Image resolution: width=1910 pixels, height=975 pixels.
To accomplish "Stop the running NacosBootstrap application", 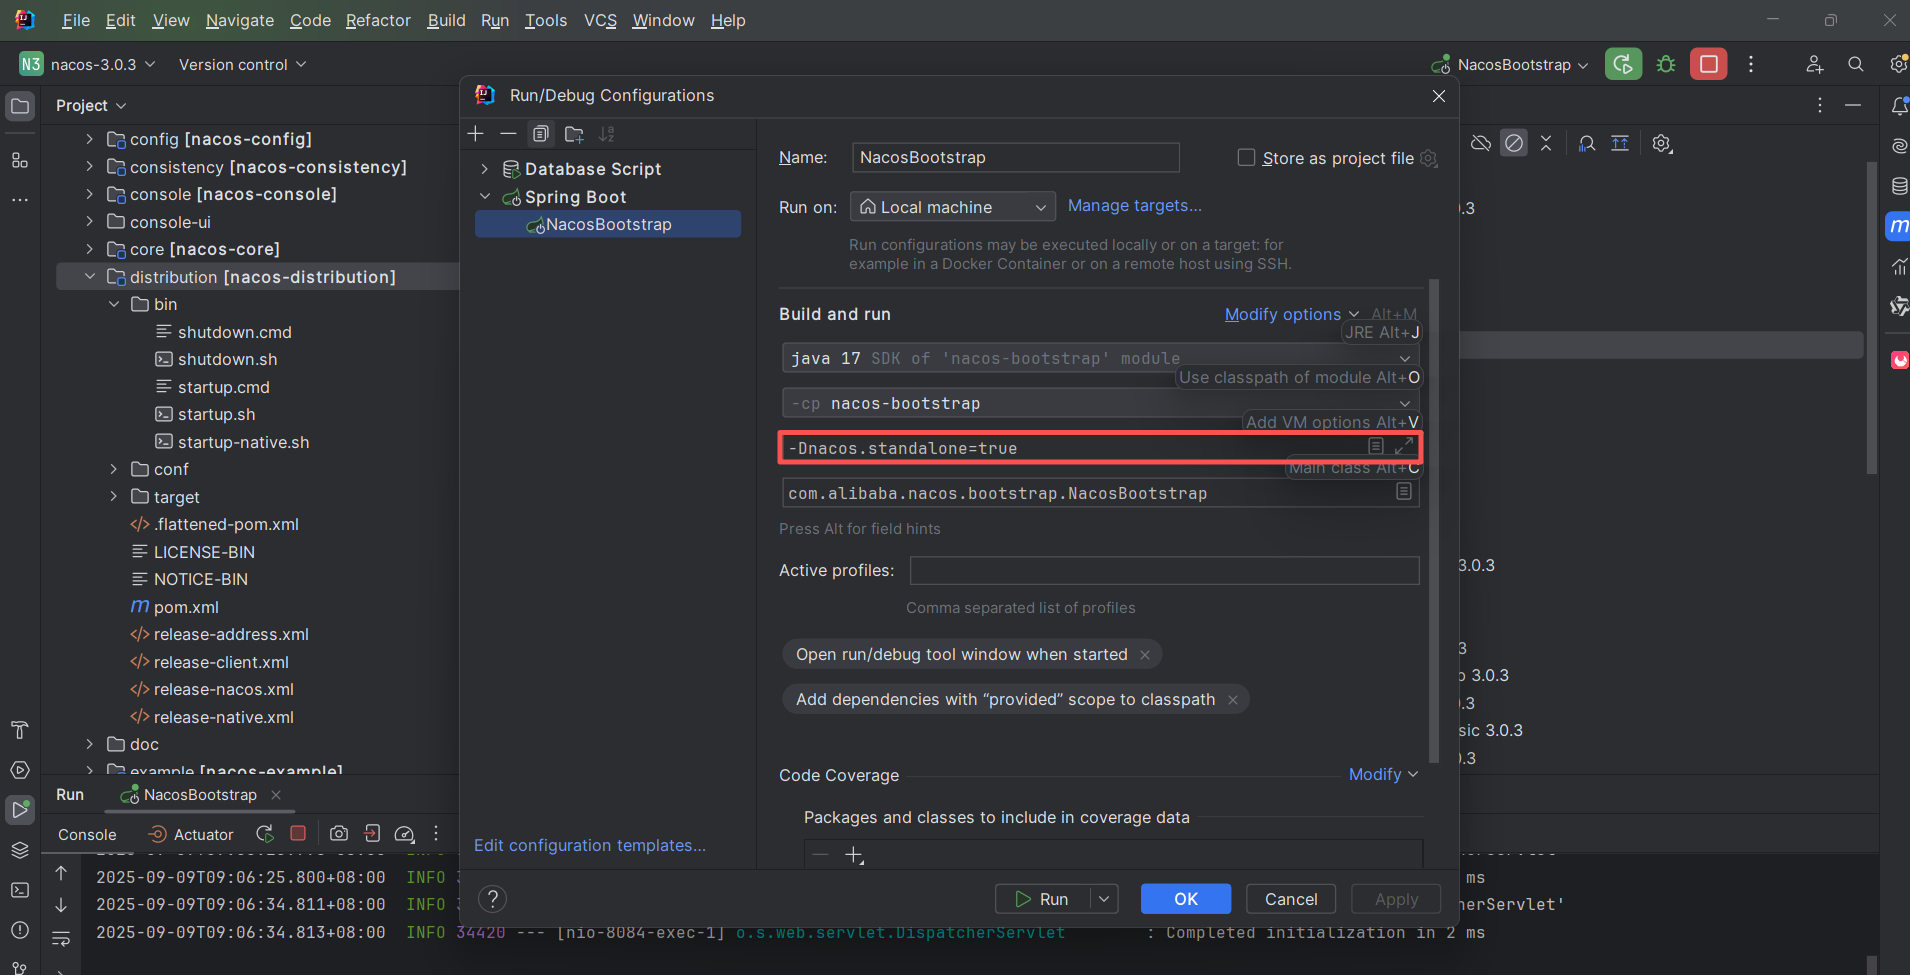I will 1709,64.
